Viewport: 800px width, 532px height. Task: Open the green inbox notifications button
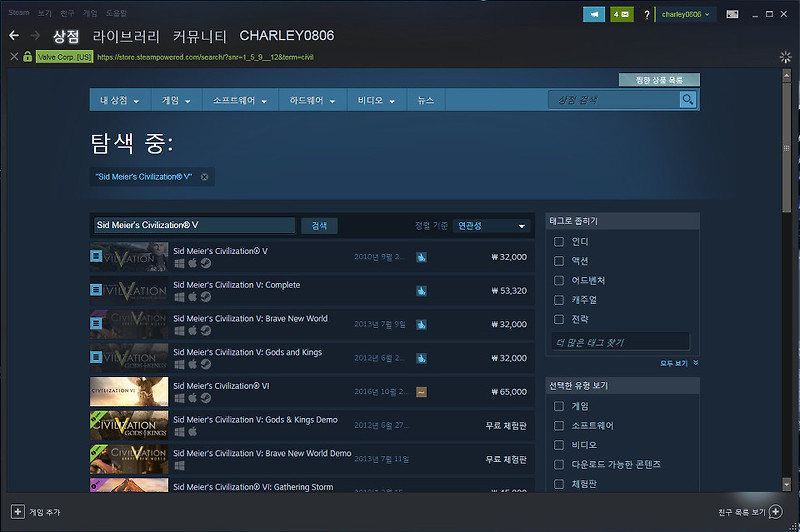[622, 14]
